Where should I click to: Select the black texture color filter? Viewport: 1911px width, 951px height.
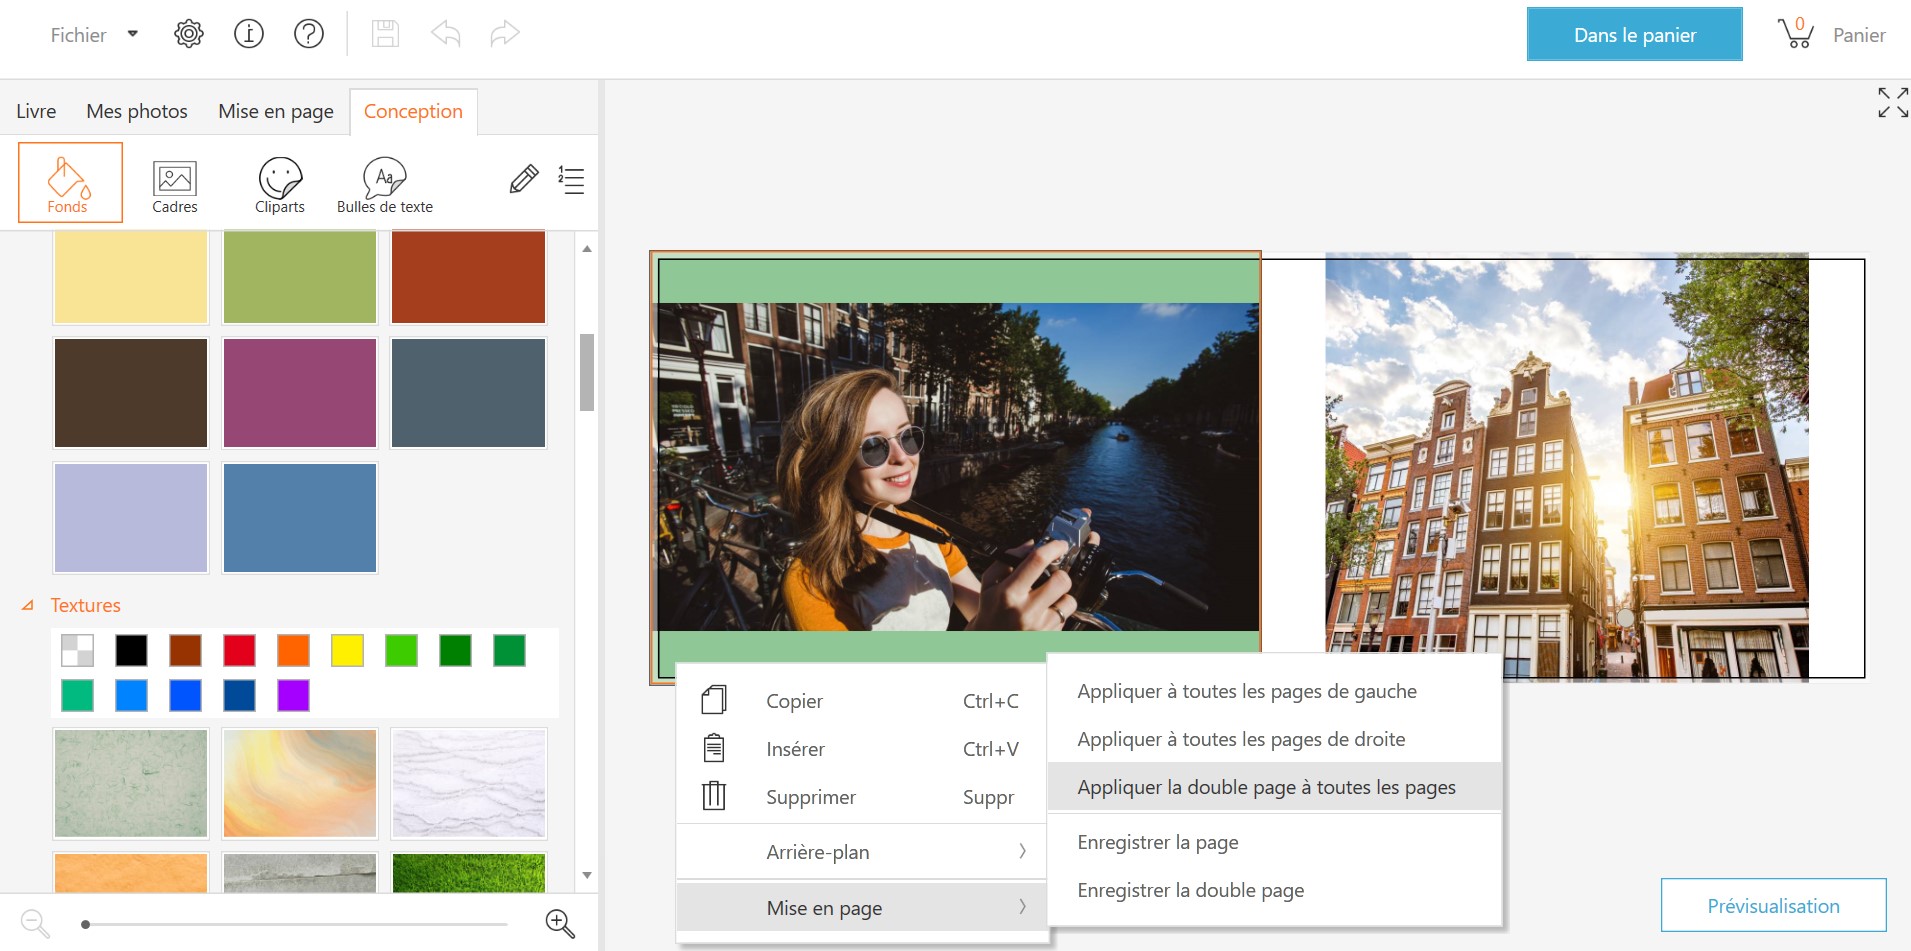point(131,651)
